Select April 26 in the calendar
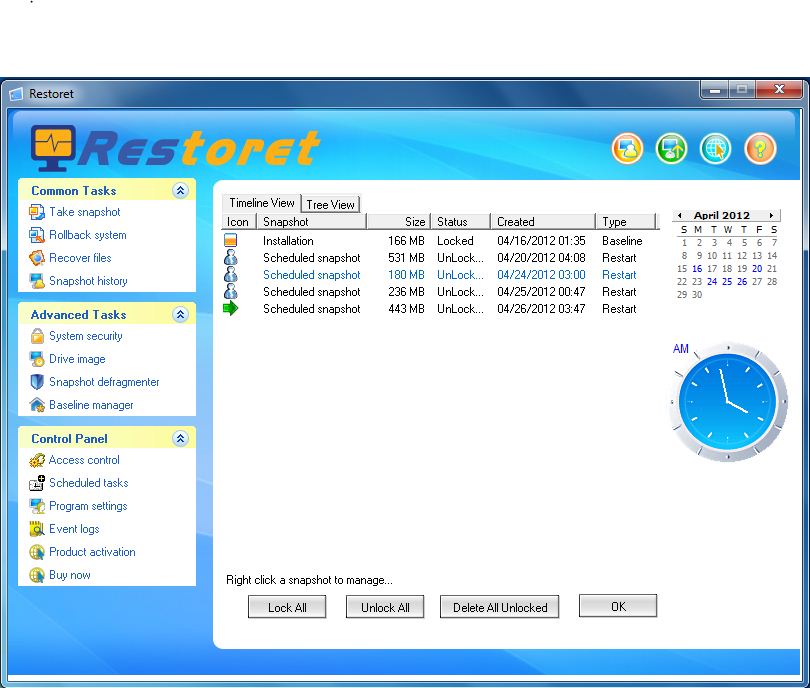The width and height of the screenshot is (810, 688). click(x=742, y=282)
